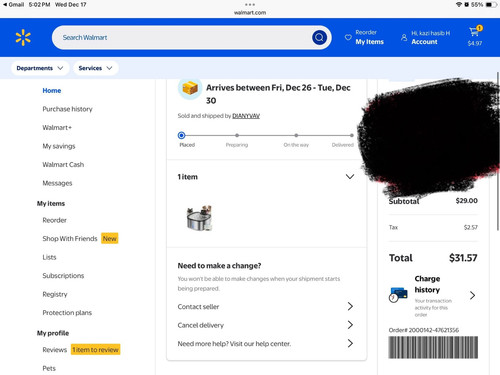Viewport: 500px width, 375px height.
Task: Open My savings
Action: [x=59, y=146]
